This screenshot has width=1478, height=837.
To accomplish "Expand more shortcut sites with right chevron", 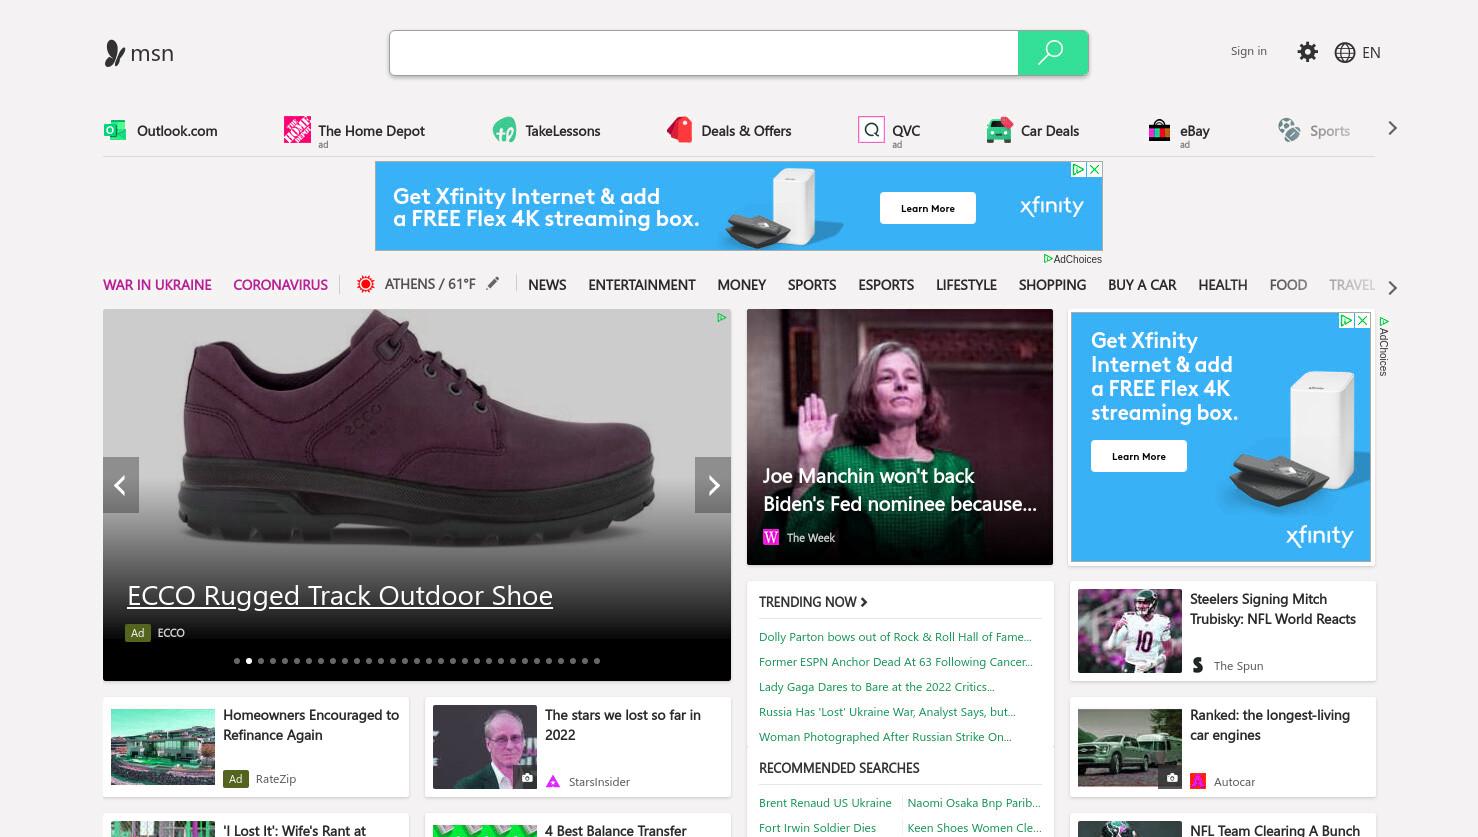I will point(1392,128).
